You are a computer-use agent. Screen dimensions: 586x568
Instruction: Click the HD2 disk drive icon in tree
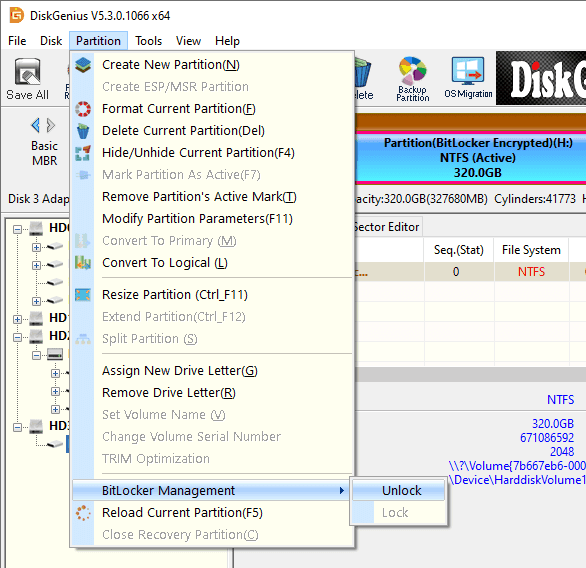(x=36, y=336)
